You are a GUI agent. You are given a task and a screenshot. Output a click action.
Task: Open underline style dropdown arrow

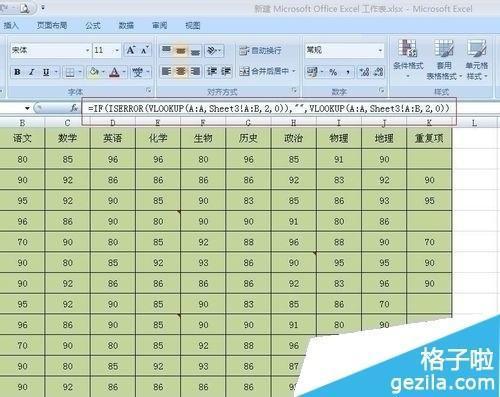point(56,72)
